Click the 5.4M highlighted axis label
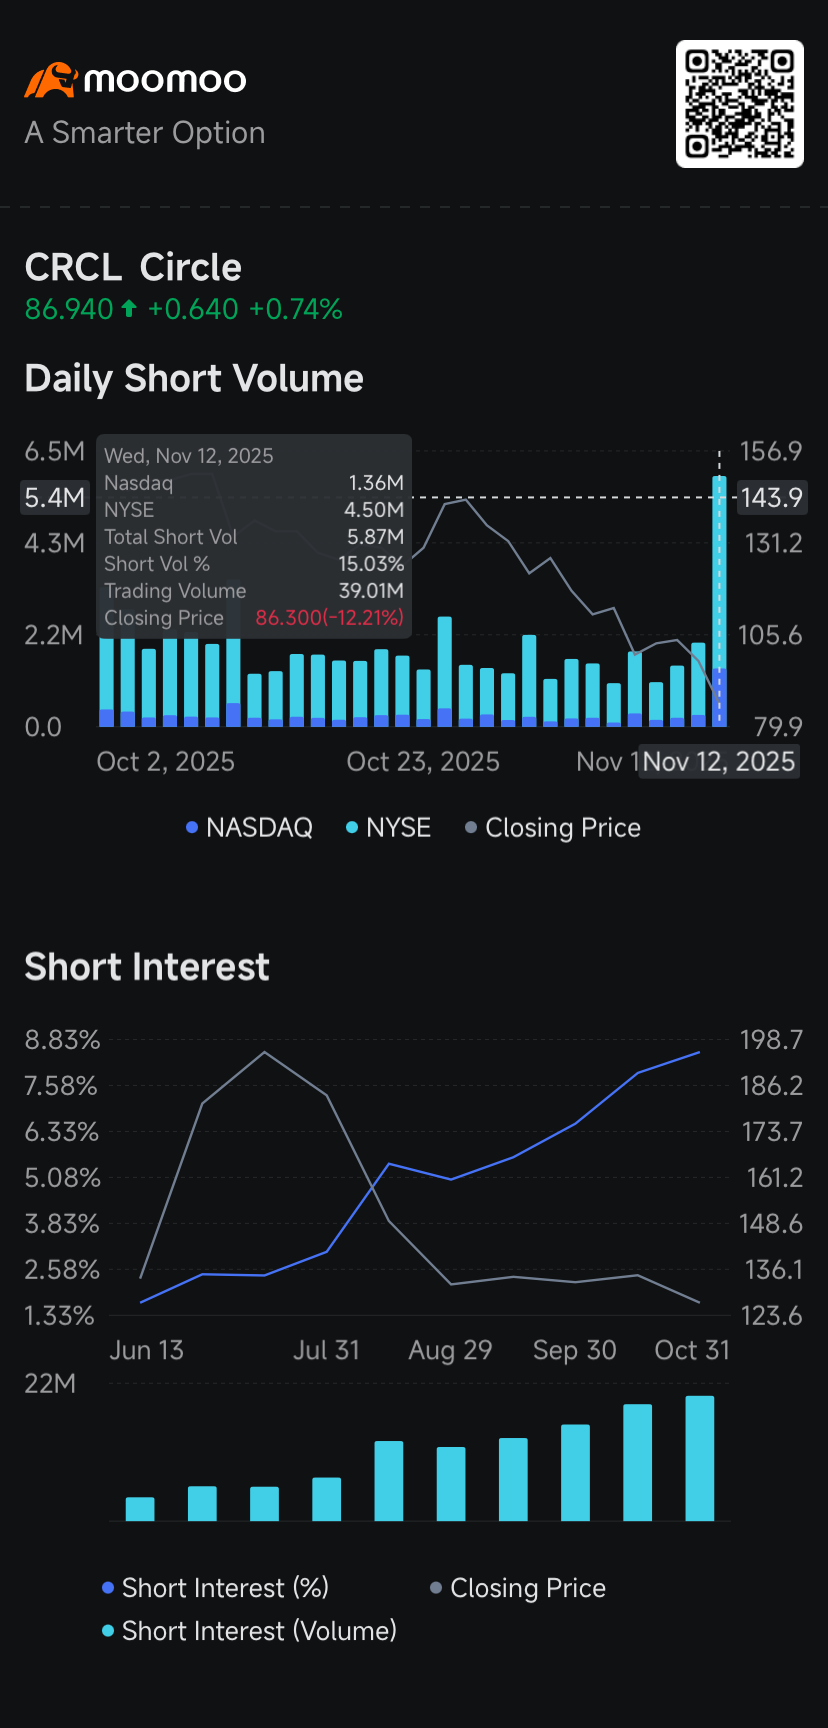The height and width of the screenshot is (1728, 828). pyautogui.click(x=54, y=498)
